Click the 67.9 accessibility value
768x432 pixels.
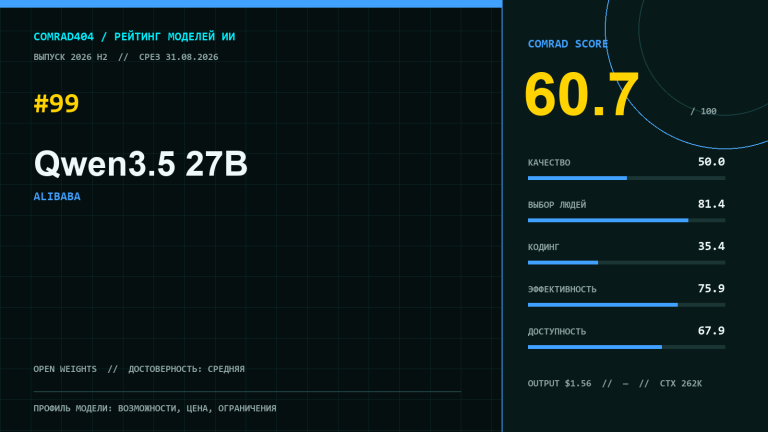[711, 331]
